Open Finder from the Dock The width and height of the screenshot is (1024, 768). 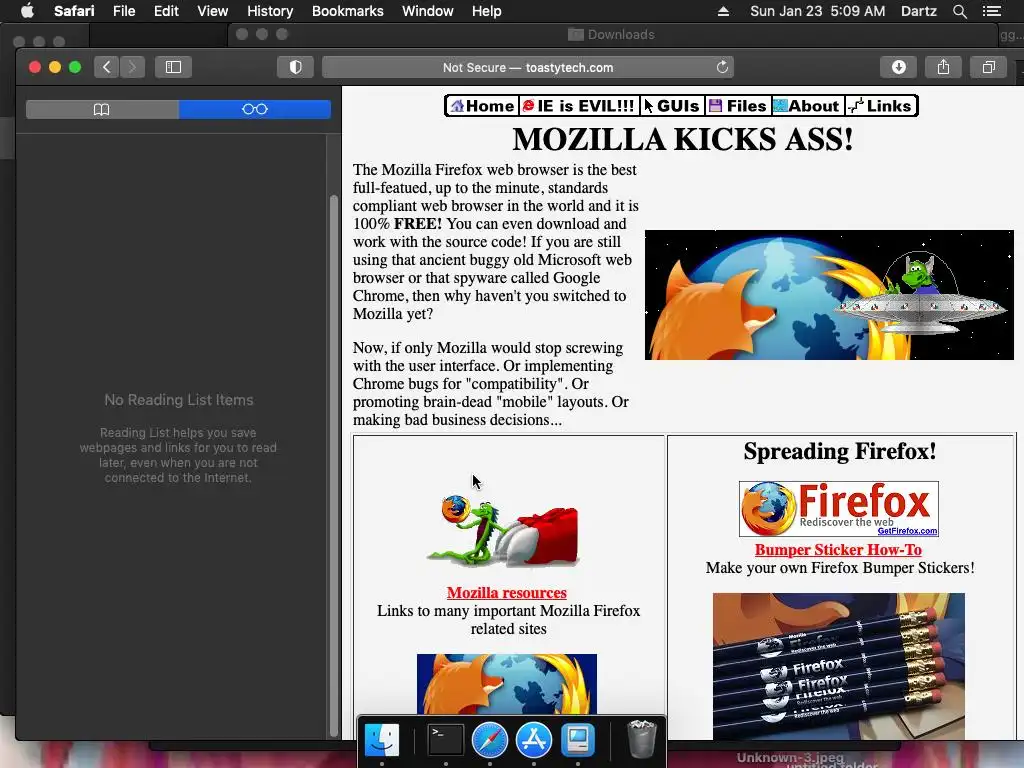381,741
